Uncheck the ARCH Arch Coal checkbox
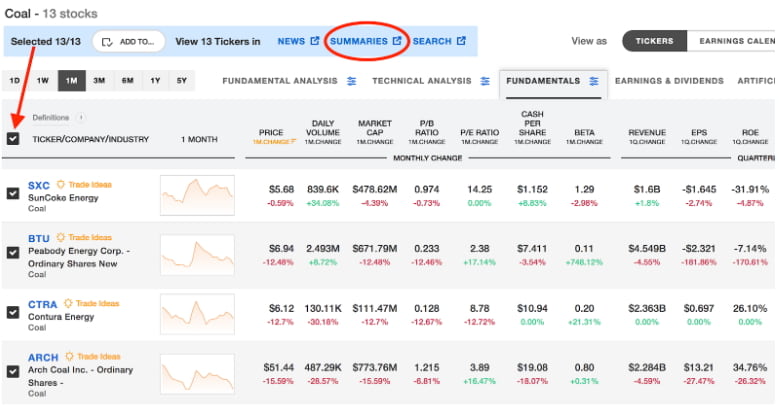Screen dimensions: 779x407 tap(13, 371)
